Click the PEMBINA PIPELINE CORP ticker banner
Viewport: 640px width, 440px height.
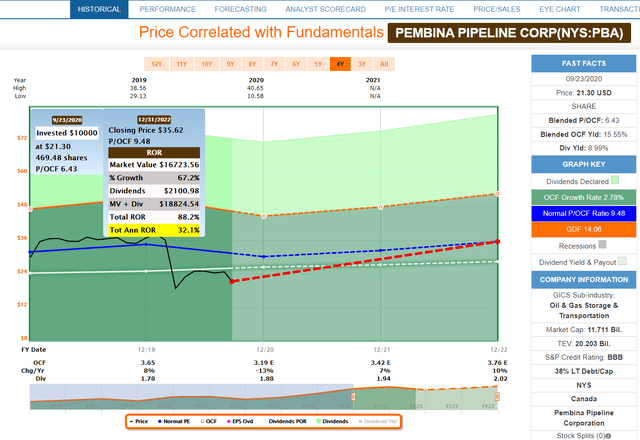click(x=509, y=33)
